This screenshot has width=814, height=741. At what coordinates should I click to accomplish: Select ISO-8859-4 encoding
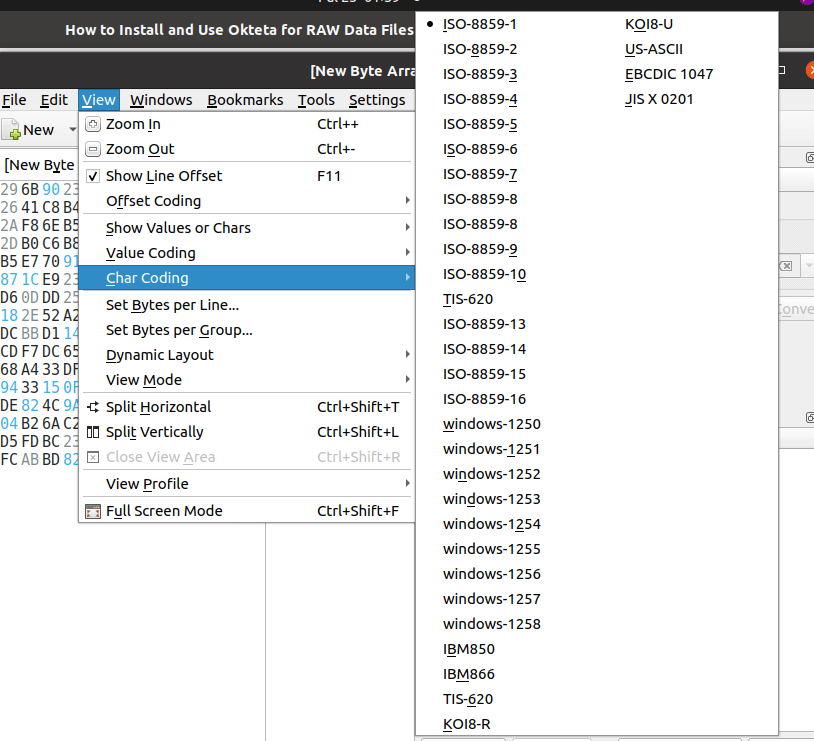tap(480, 99)
